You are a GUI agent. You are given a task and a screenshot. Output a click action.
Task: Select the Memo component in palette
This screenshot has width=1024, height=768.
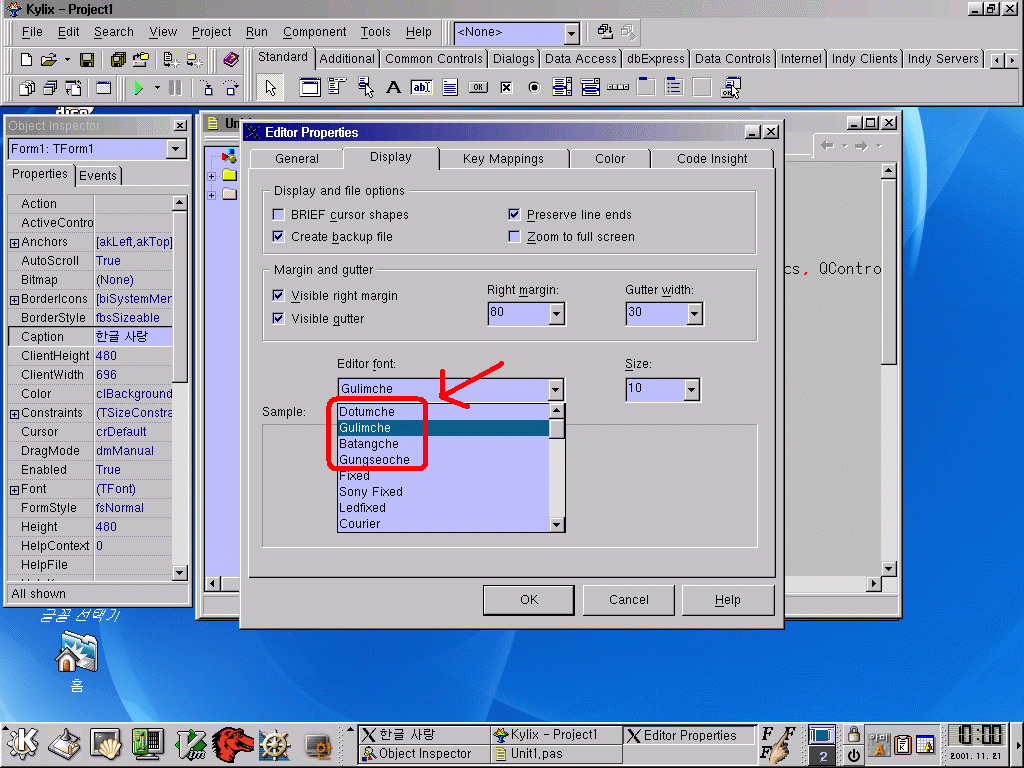(x=450, y=87)
